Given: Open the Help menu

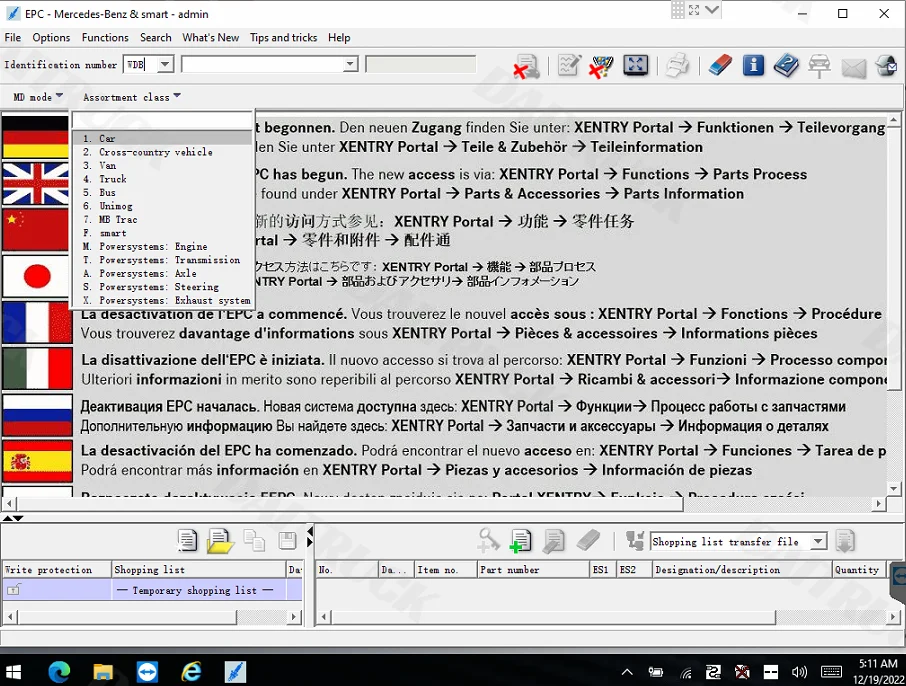Looking at the screenshot, I should [x=339, y=38].
